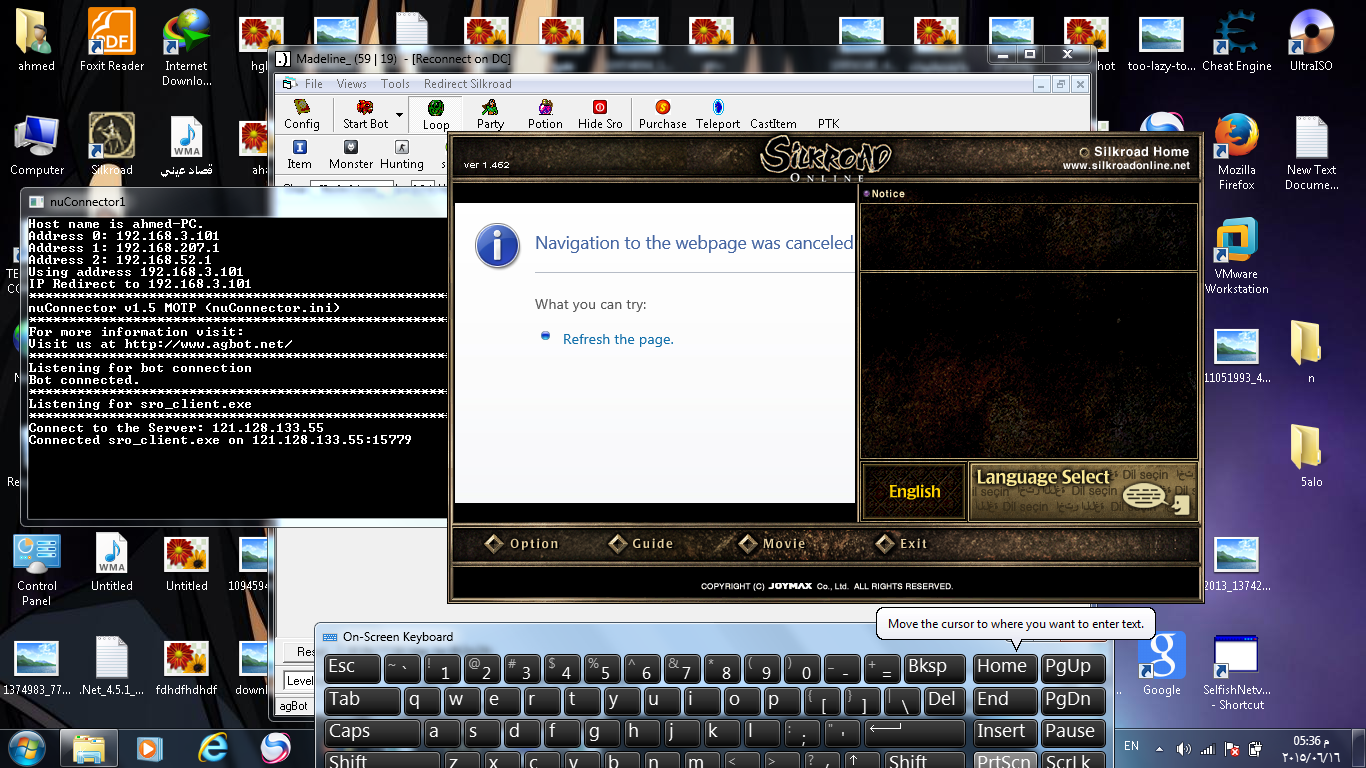Viewport: 1366px width, 768px height.
Task: Open the Language Select banner
Action: pyautogui.click(x=1083, y=491)
